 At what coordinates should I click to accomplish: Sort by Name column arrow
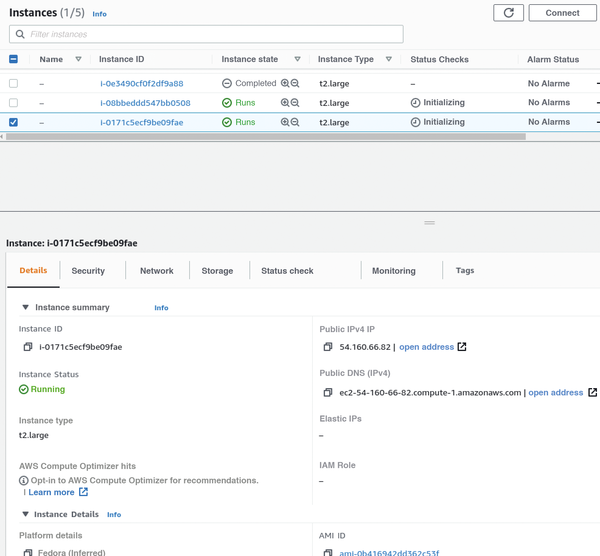[78, 59]
